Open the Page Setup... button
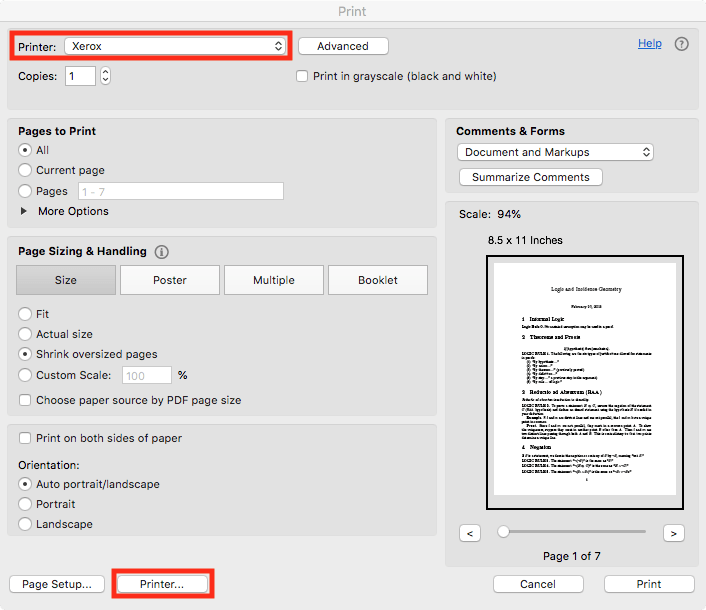This screenshot has width=706, height=610. [57, 584]
